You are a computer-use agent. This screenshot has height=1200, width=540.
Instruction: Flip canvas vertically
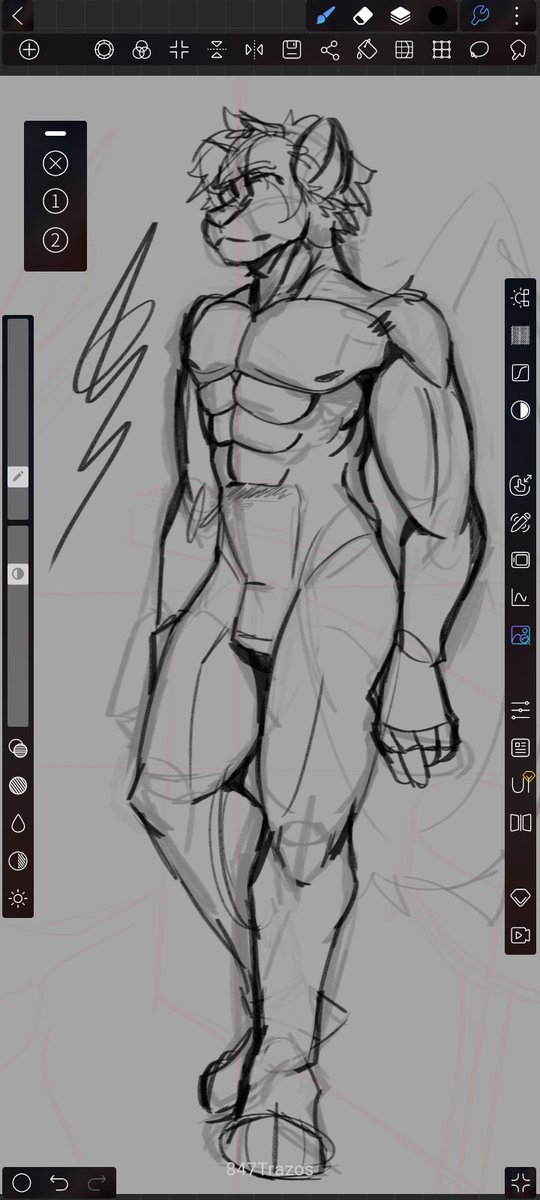pyautogui.click(x=217, y=50)
